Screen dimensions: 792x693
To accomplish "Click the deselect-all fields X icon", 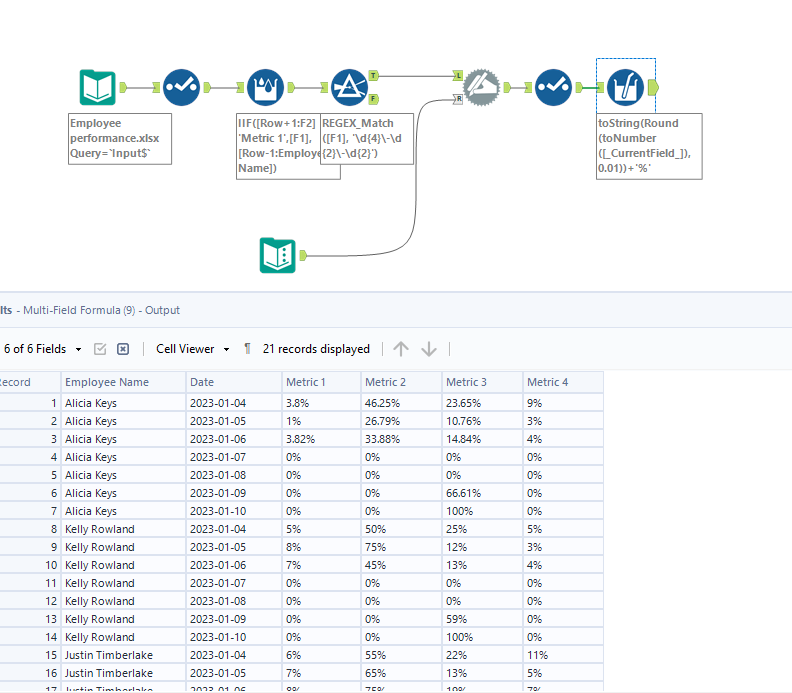I will (123, 349).
